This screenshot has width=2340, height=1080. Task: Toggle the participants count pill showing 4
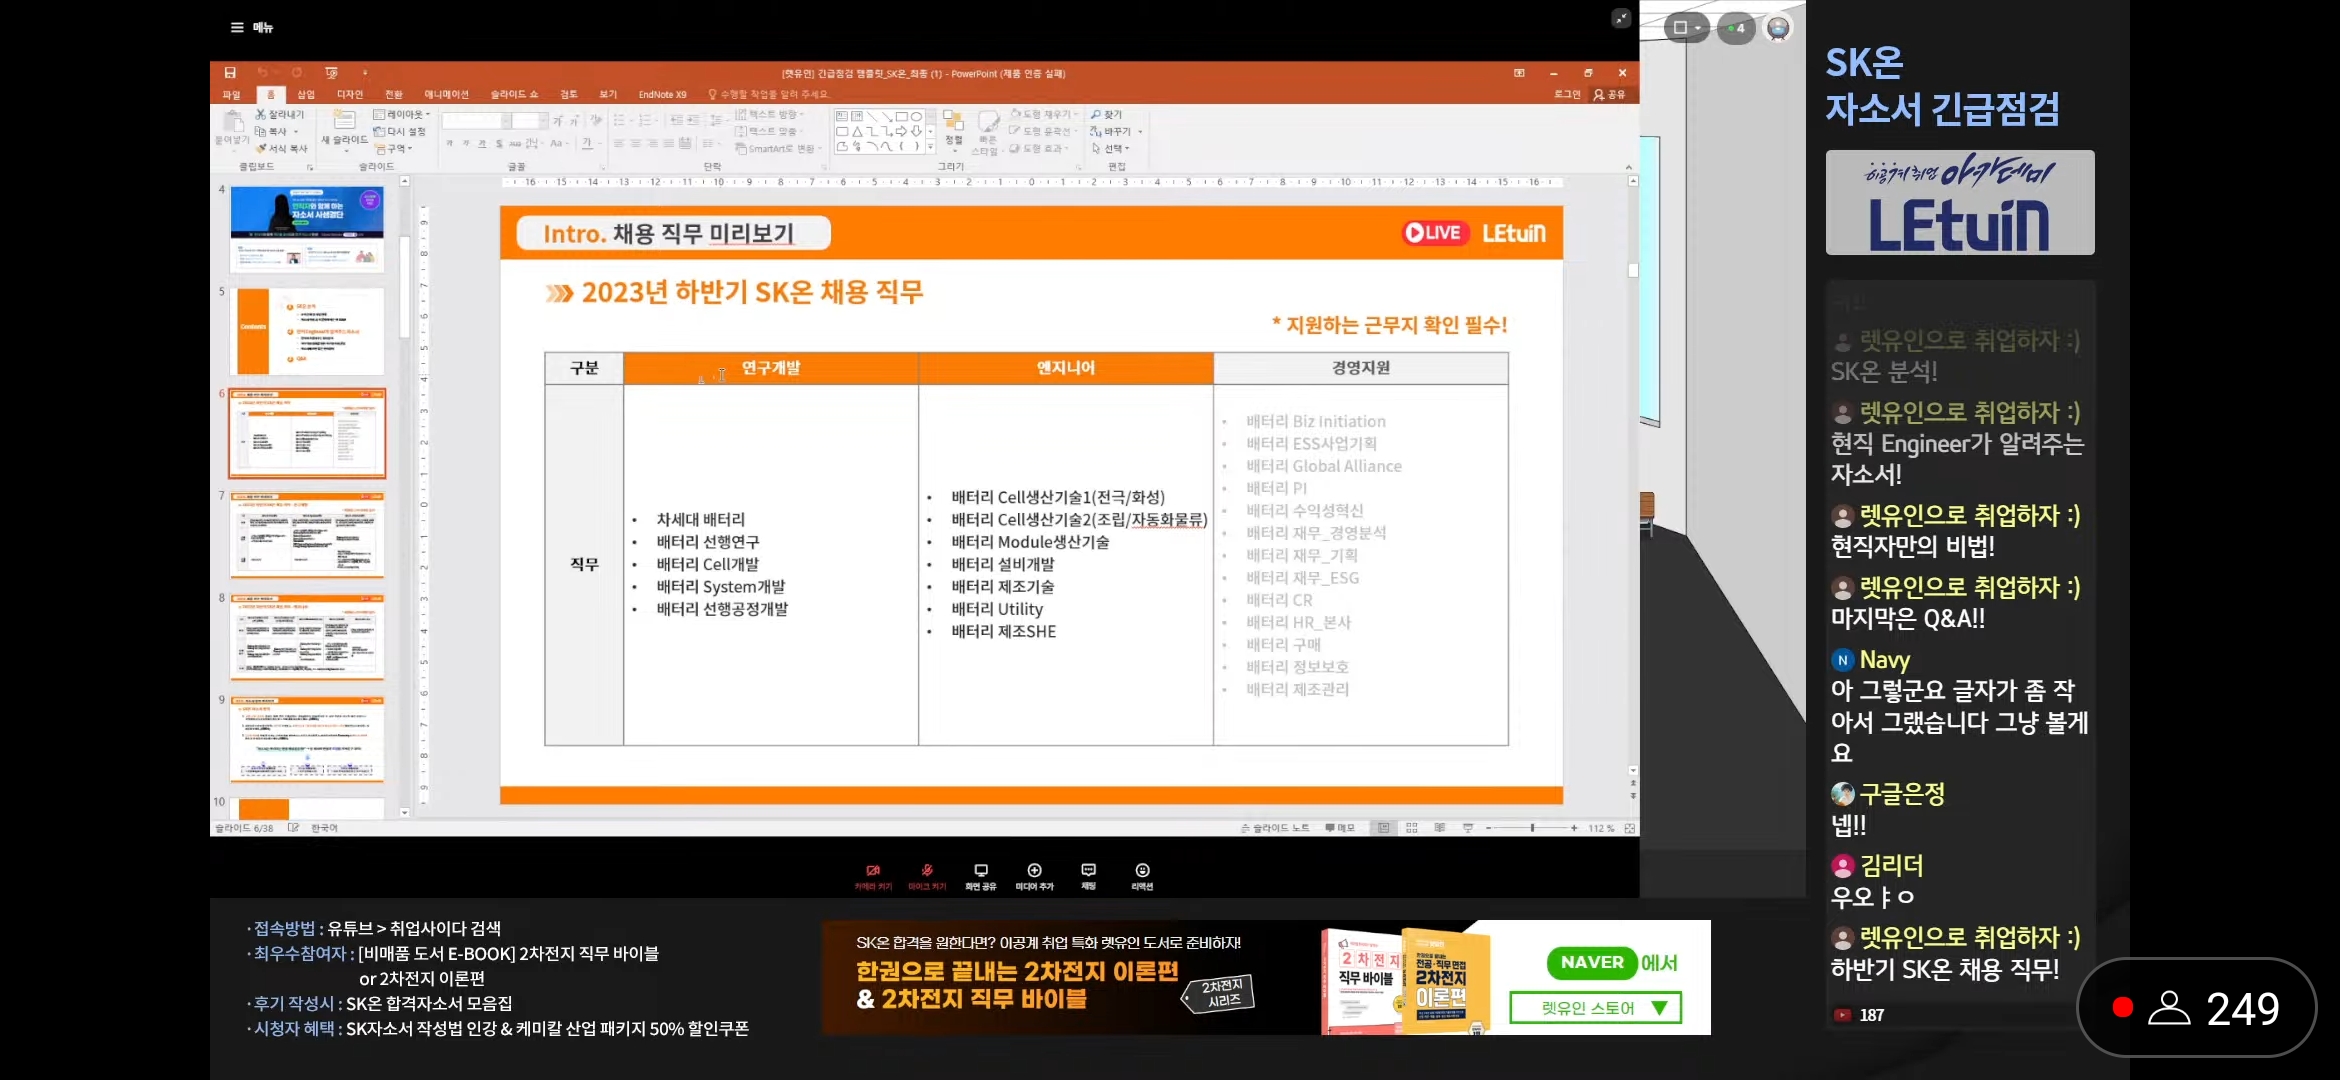pyautogui.click(x=1737, y=28)
